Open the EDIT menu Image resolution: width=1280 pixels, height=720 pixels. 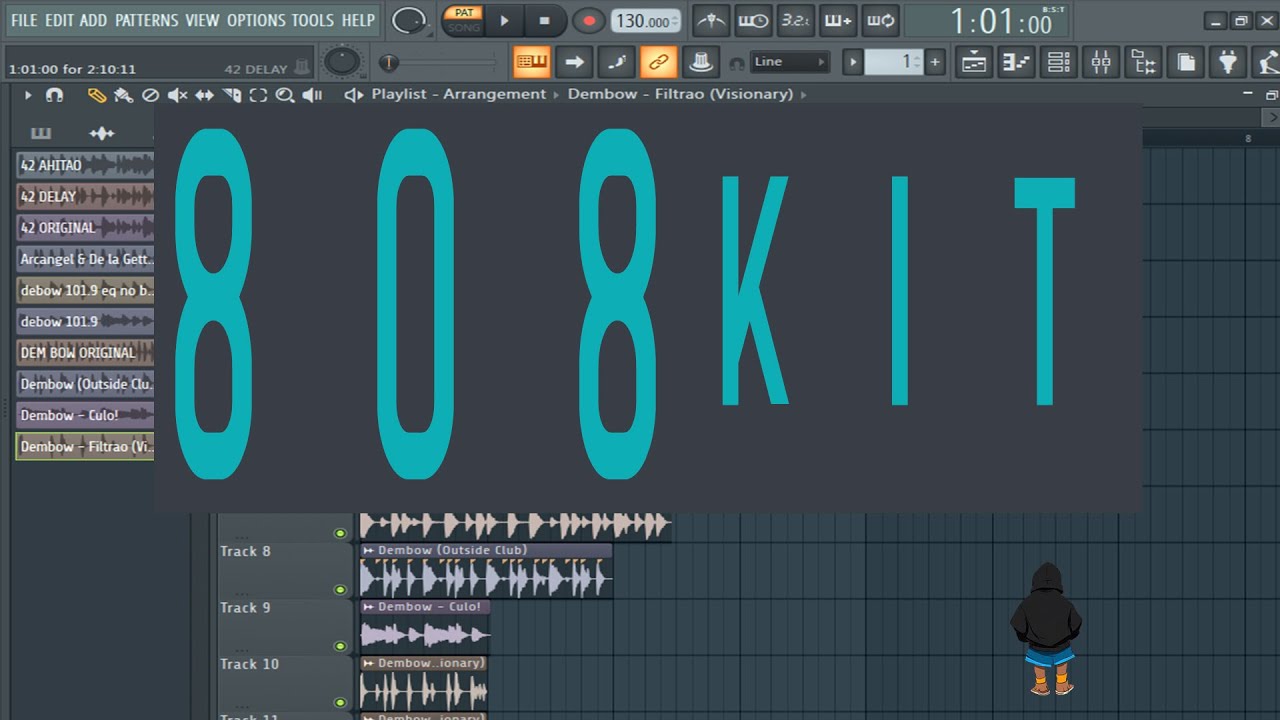tap(59, 20)
